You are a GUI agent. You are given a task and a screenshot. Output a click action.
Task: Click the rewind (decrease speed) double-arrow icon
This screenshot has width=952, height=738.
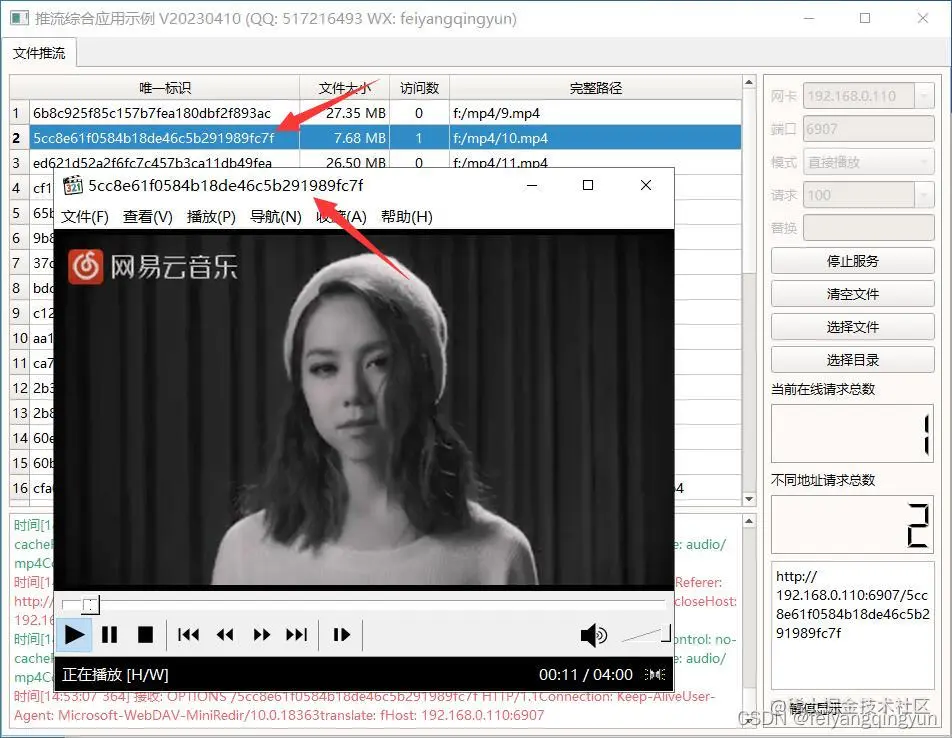coord(225,635)
